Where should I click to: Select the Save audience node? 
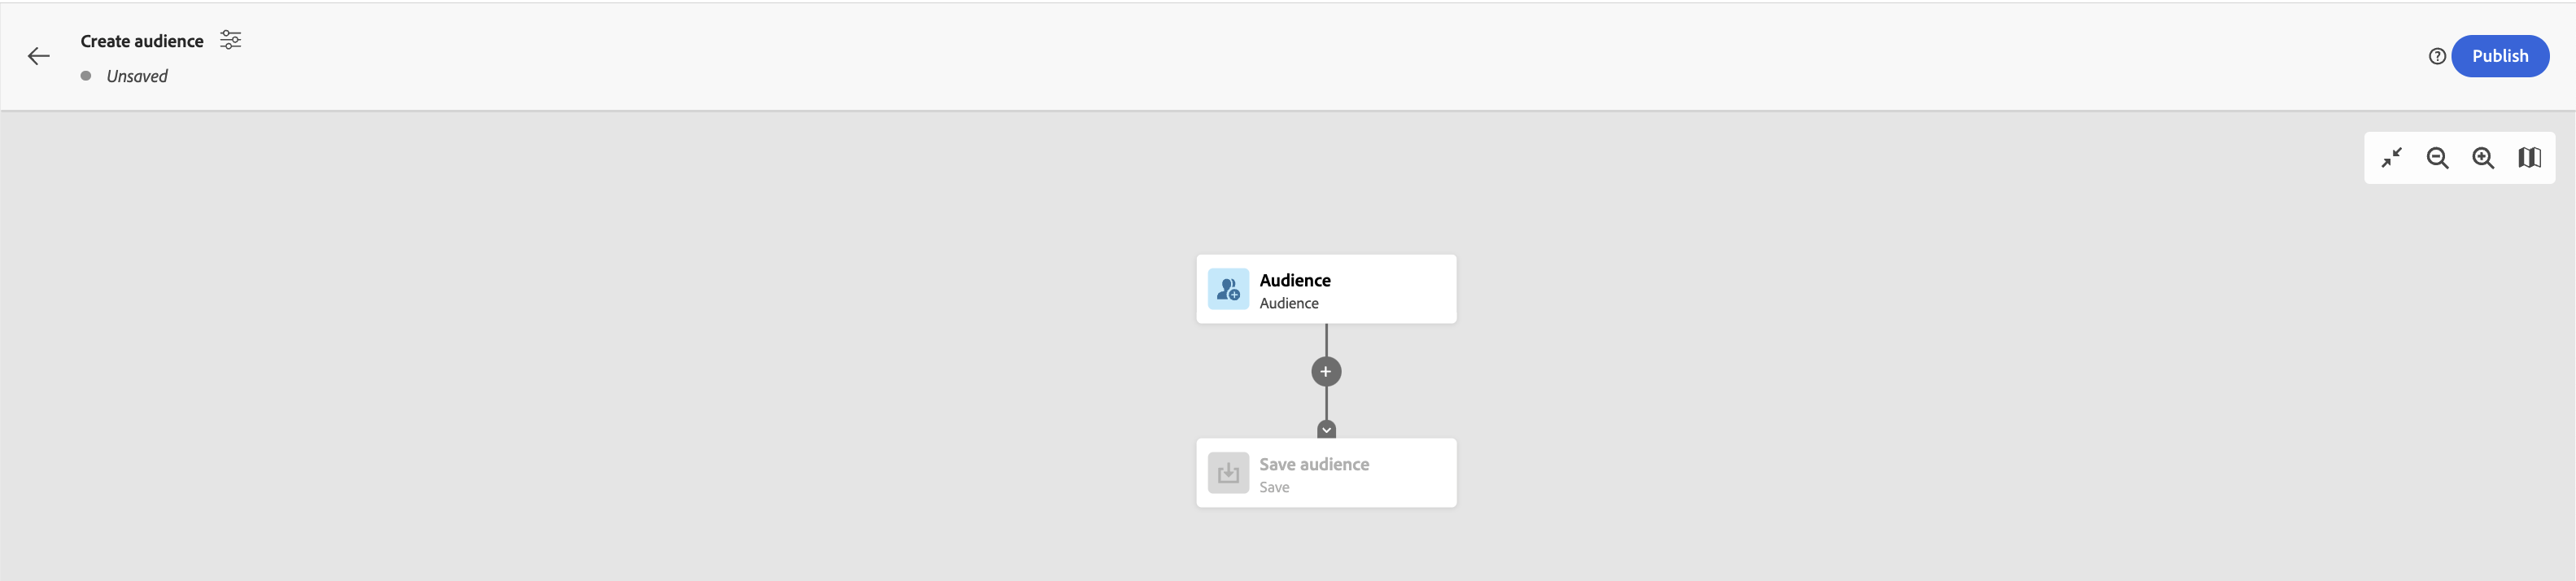coord(1326,473)
